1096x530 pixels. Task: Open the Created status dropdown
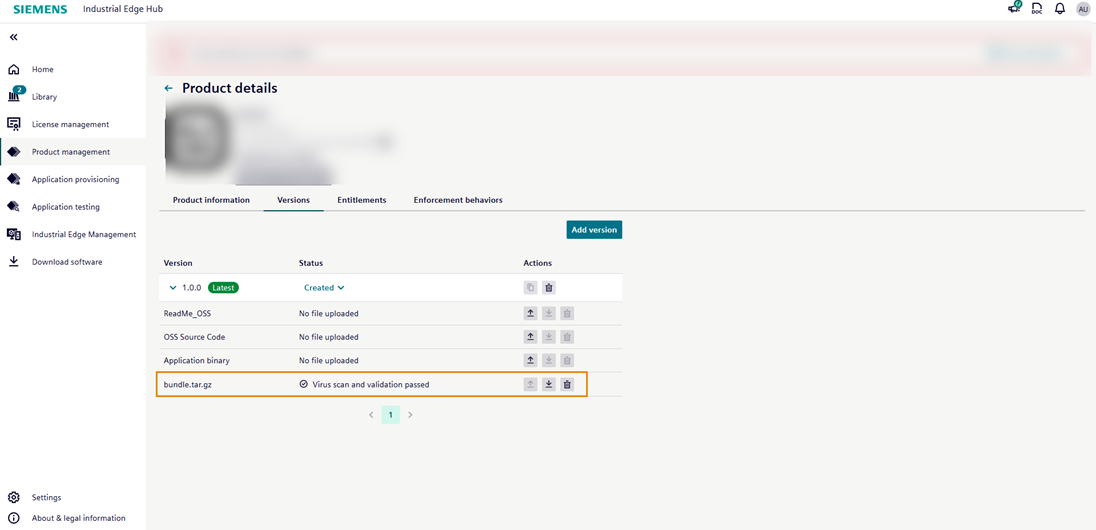point(324,287)
